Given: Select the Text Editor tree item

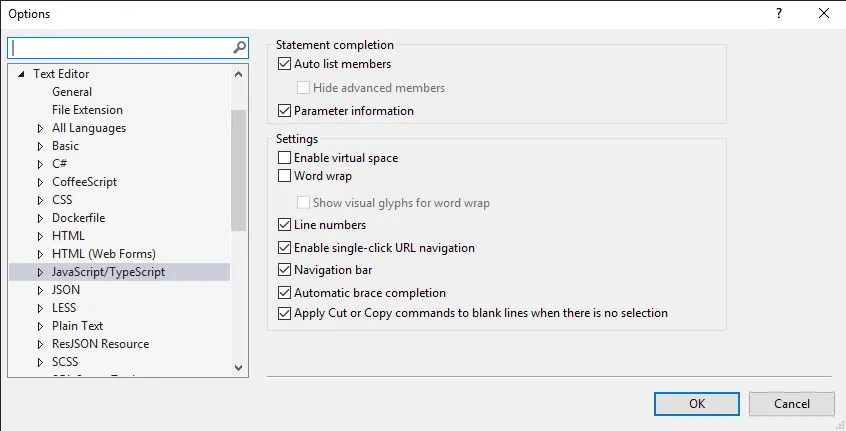Looking at the screenshot, I should (61, 73).
